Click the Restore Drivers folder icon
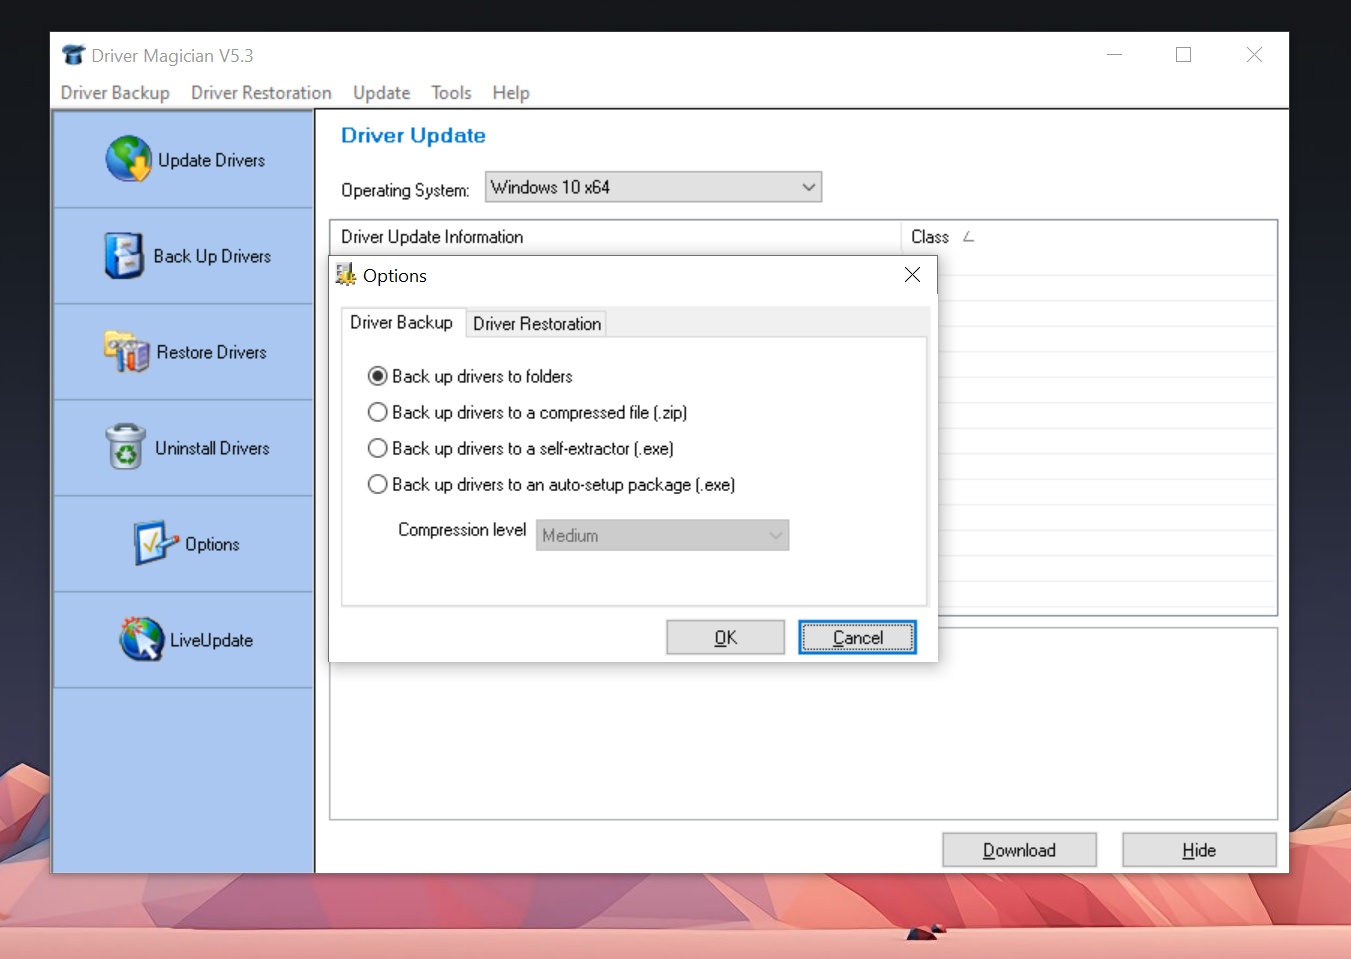The width and height of the screenshot is (1351, 959). pos(127,351)
